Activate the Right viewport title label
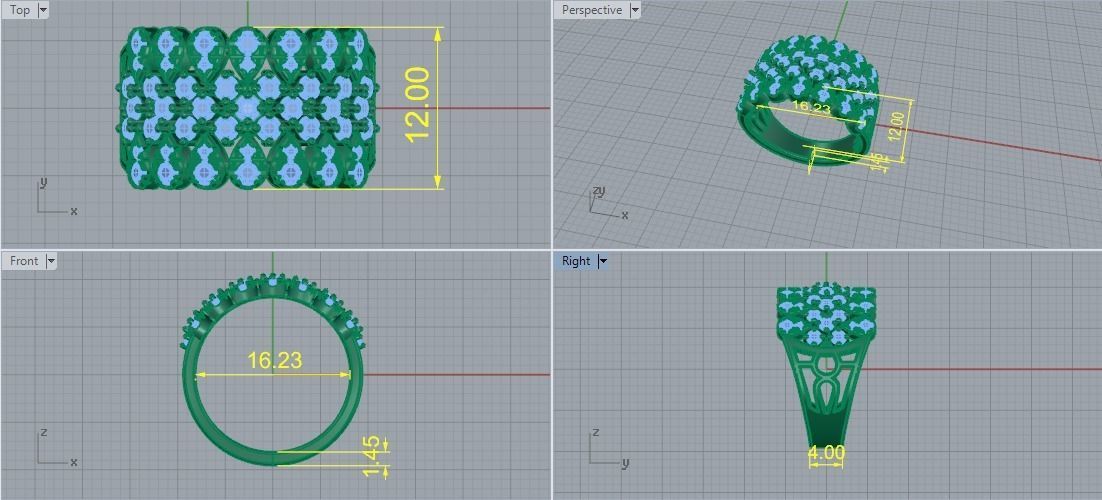The height and width of the screenshot is (500, 1102). 576,261
